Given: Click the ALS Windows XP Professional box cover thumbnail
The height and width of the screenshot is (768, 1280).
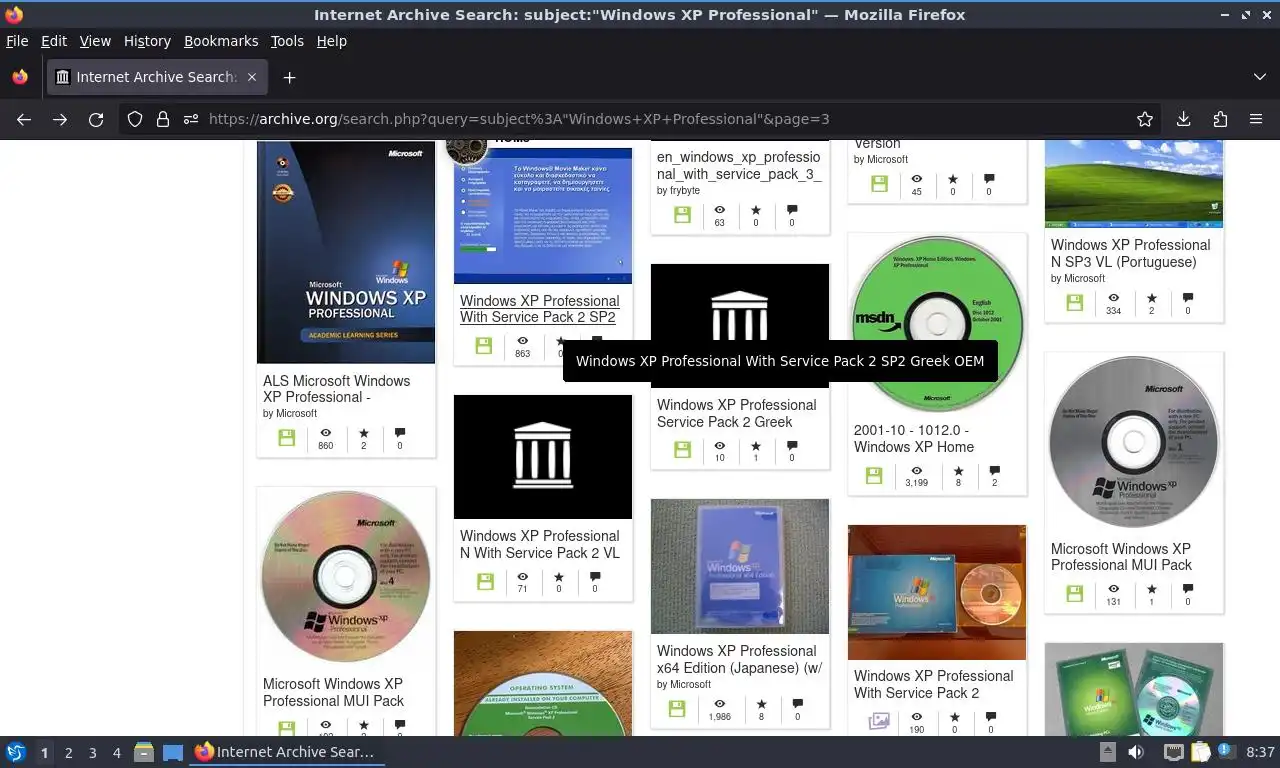Looking at the screenshot, I should pos(346,252).
